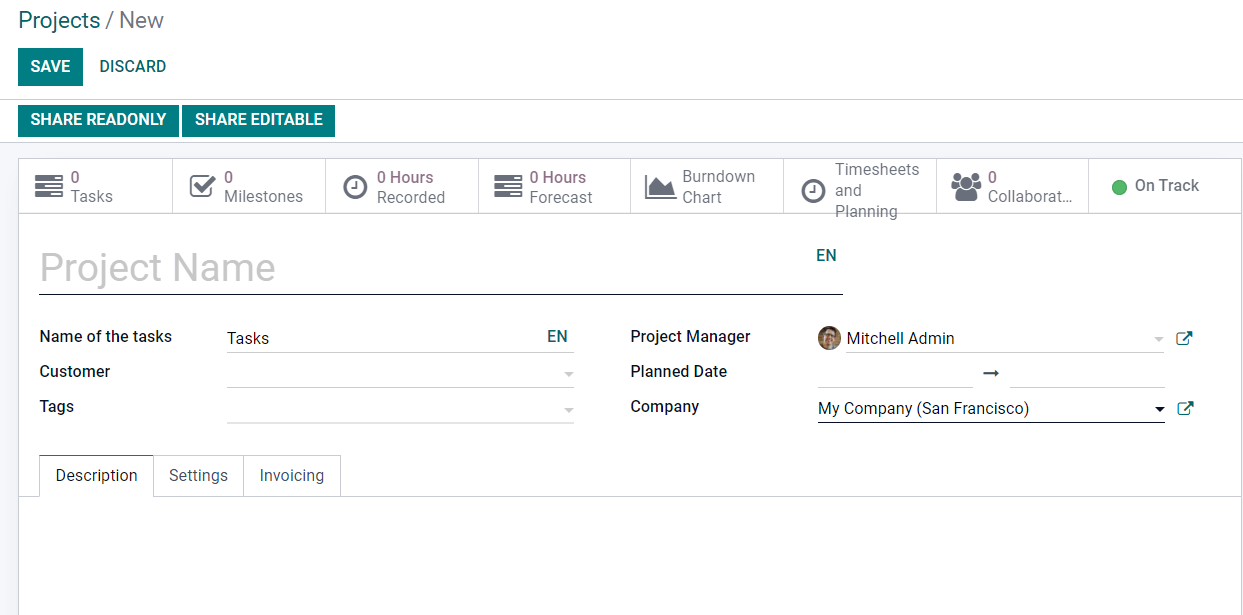Image resolution: width=1243 pixels, height=615 pixels.
Task: Expand the Project Manager dropdown arrow
Action: click(x=1159, y=340)
